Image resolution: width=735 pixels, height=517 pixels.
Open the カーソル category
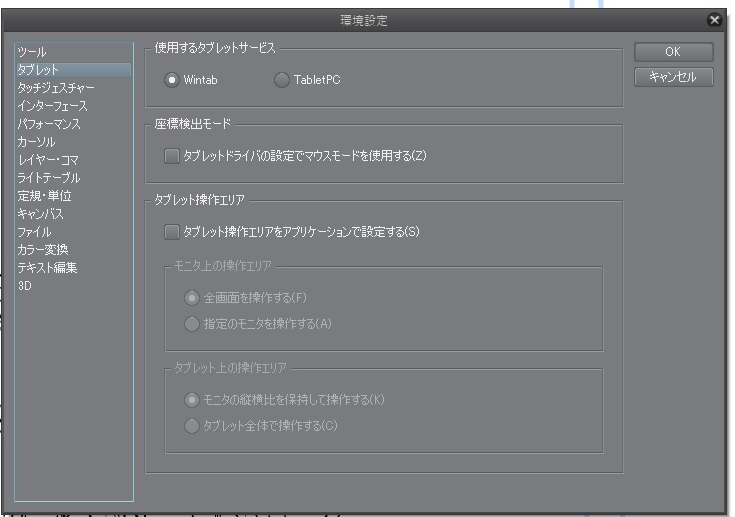74,142
